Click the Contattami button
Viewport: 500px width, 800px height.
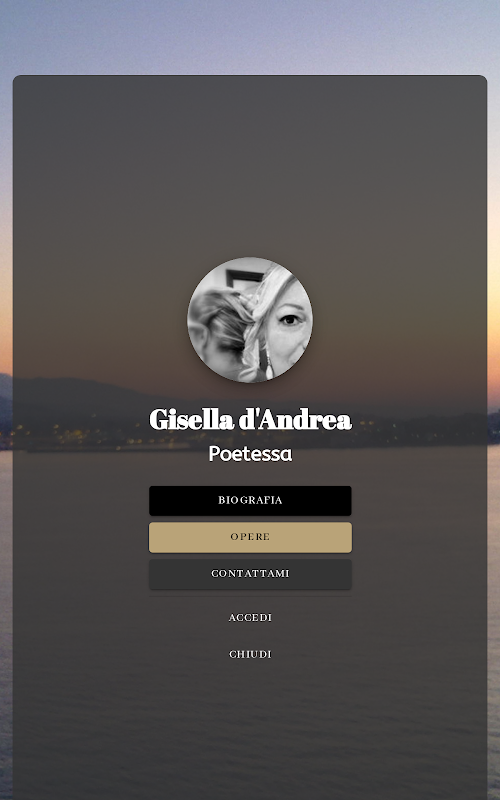coord(250,574)
